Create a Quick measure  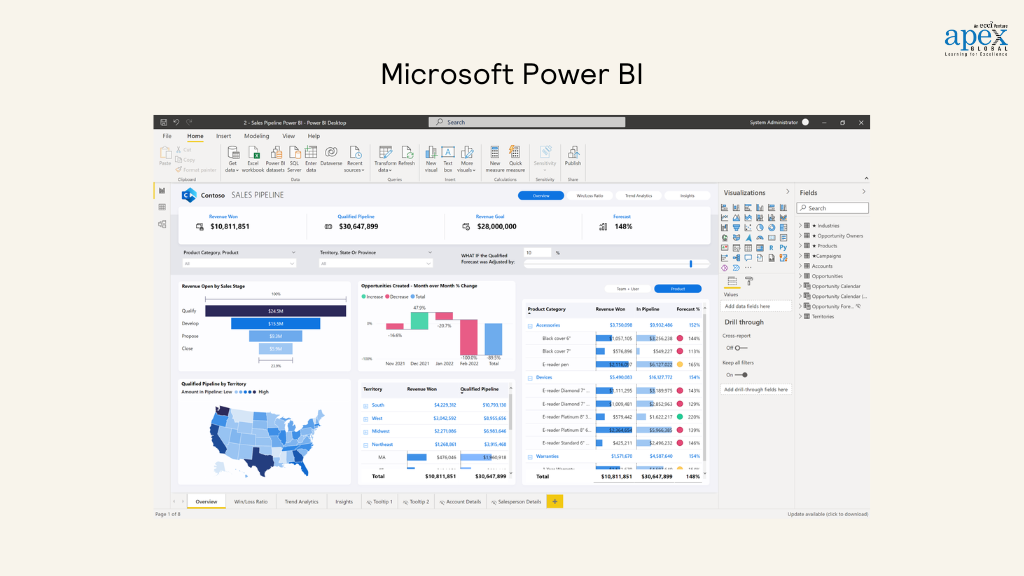point(515,159)
